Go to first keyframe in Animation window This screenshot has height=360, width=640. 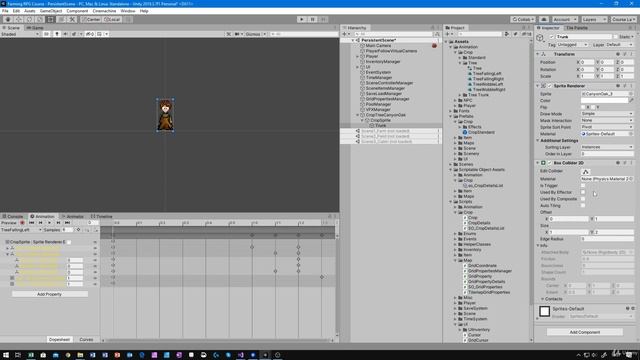pos(31,223)
